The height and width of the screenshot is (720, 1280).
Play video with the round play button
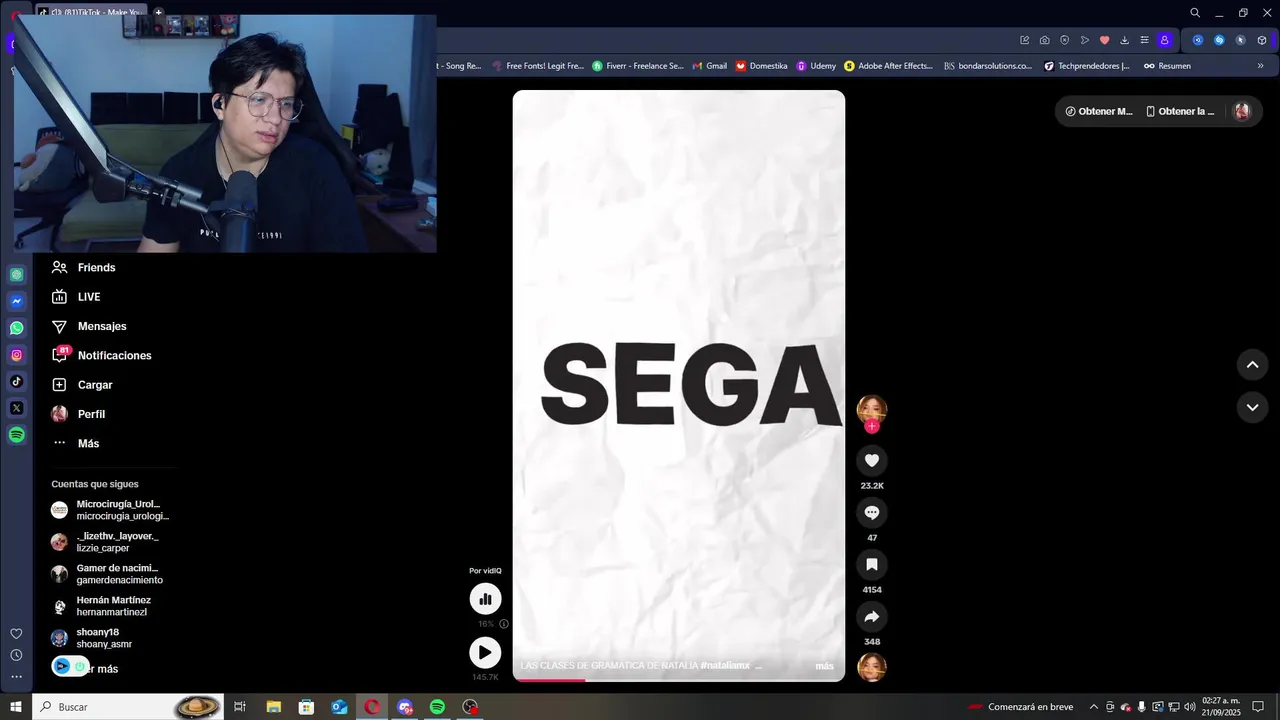point(485,653)
